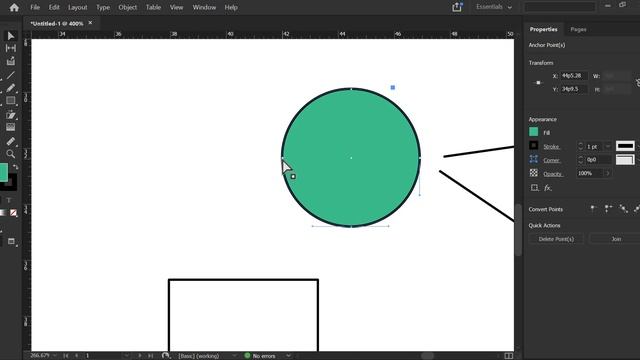Open the stroke weight dropdown
The width and height of the screenshot is (640, 360).
608,146
